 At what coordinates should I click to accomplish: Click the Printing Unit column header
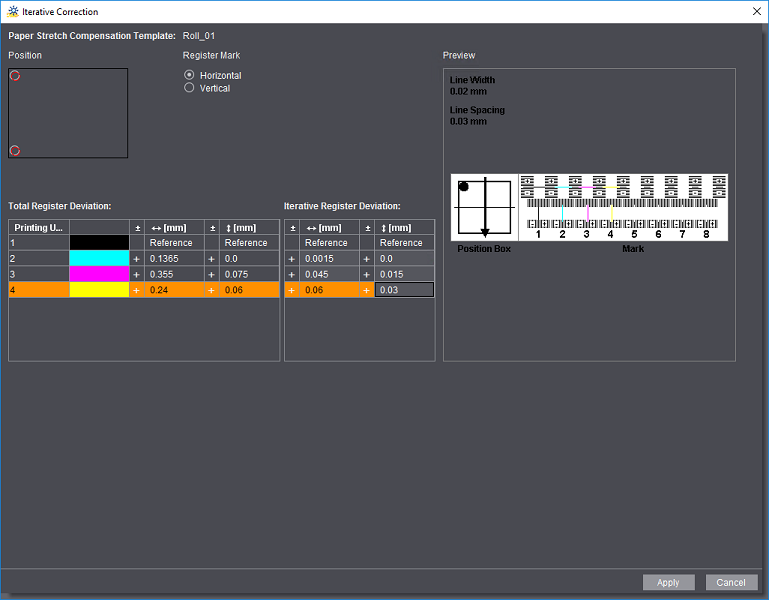pos(38,228)
